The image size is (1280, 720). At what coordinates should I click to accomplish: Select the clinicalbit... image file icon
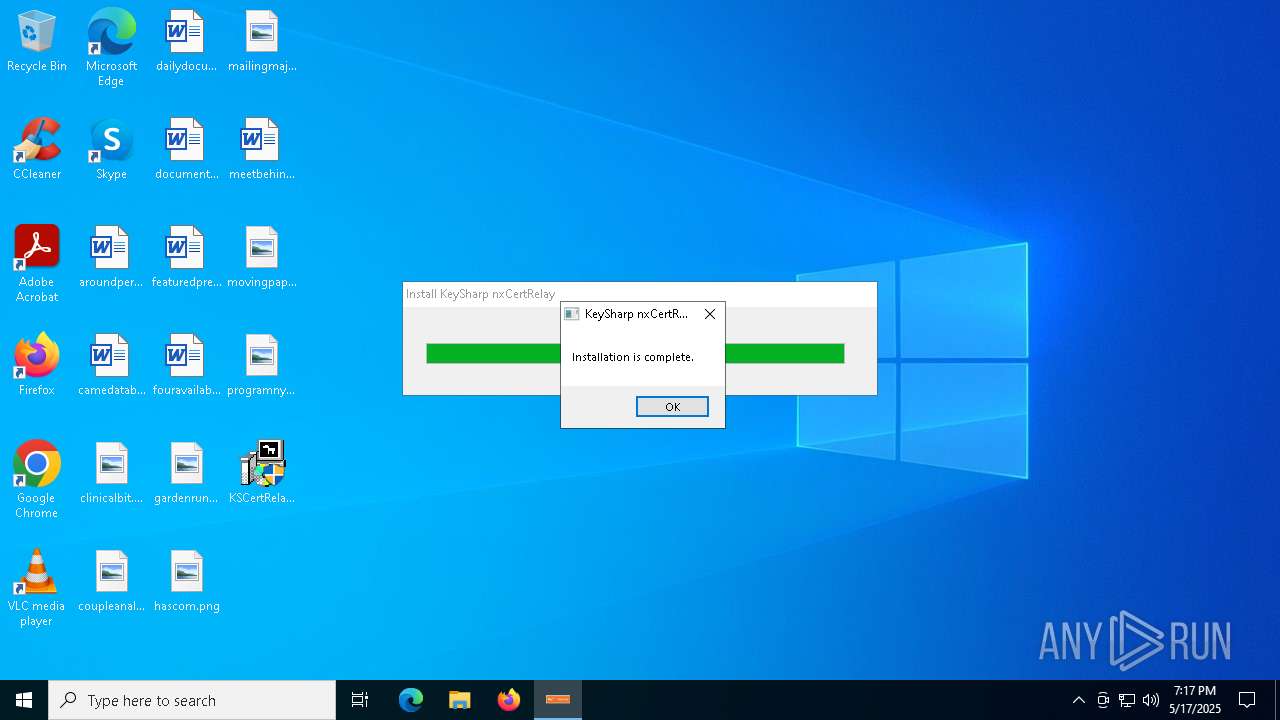point(111,474)
